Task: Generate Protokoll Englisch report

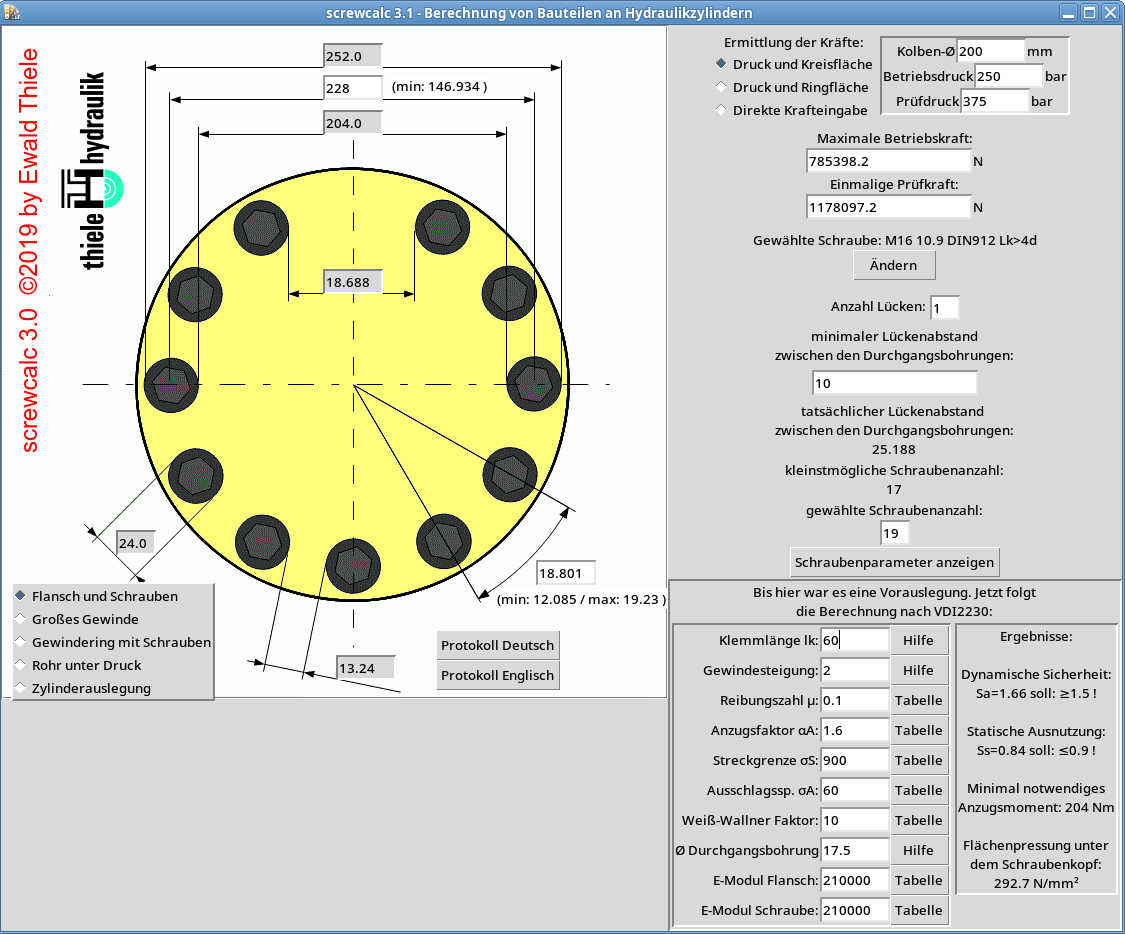Action: pyautogui.click(x=497, y=675)
